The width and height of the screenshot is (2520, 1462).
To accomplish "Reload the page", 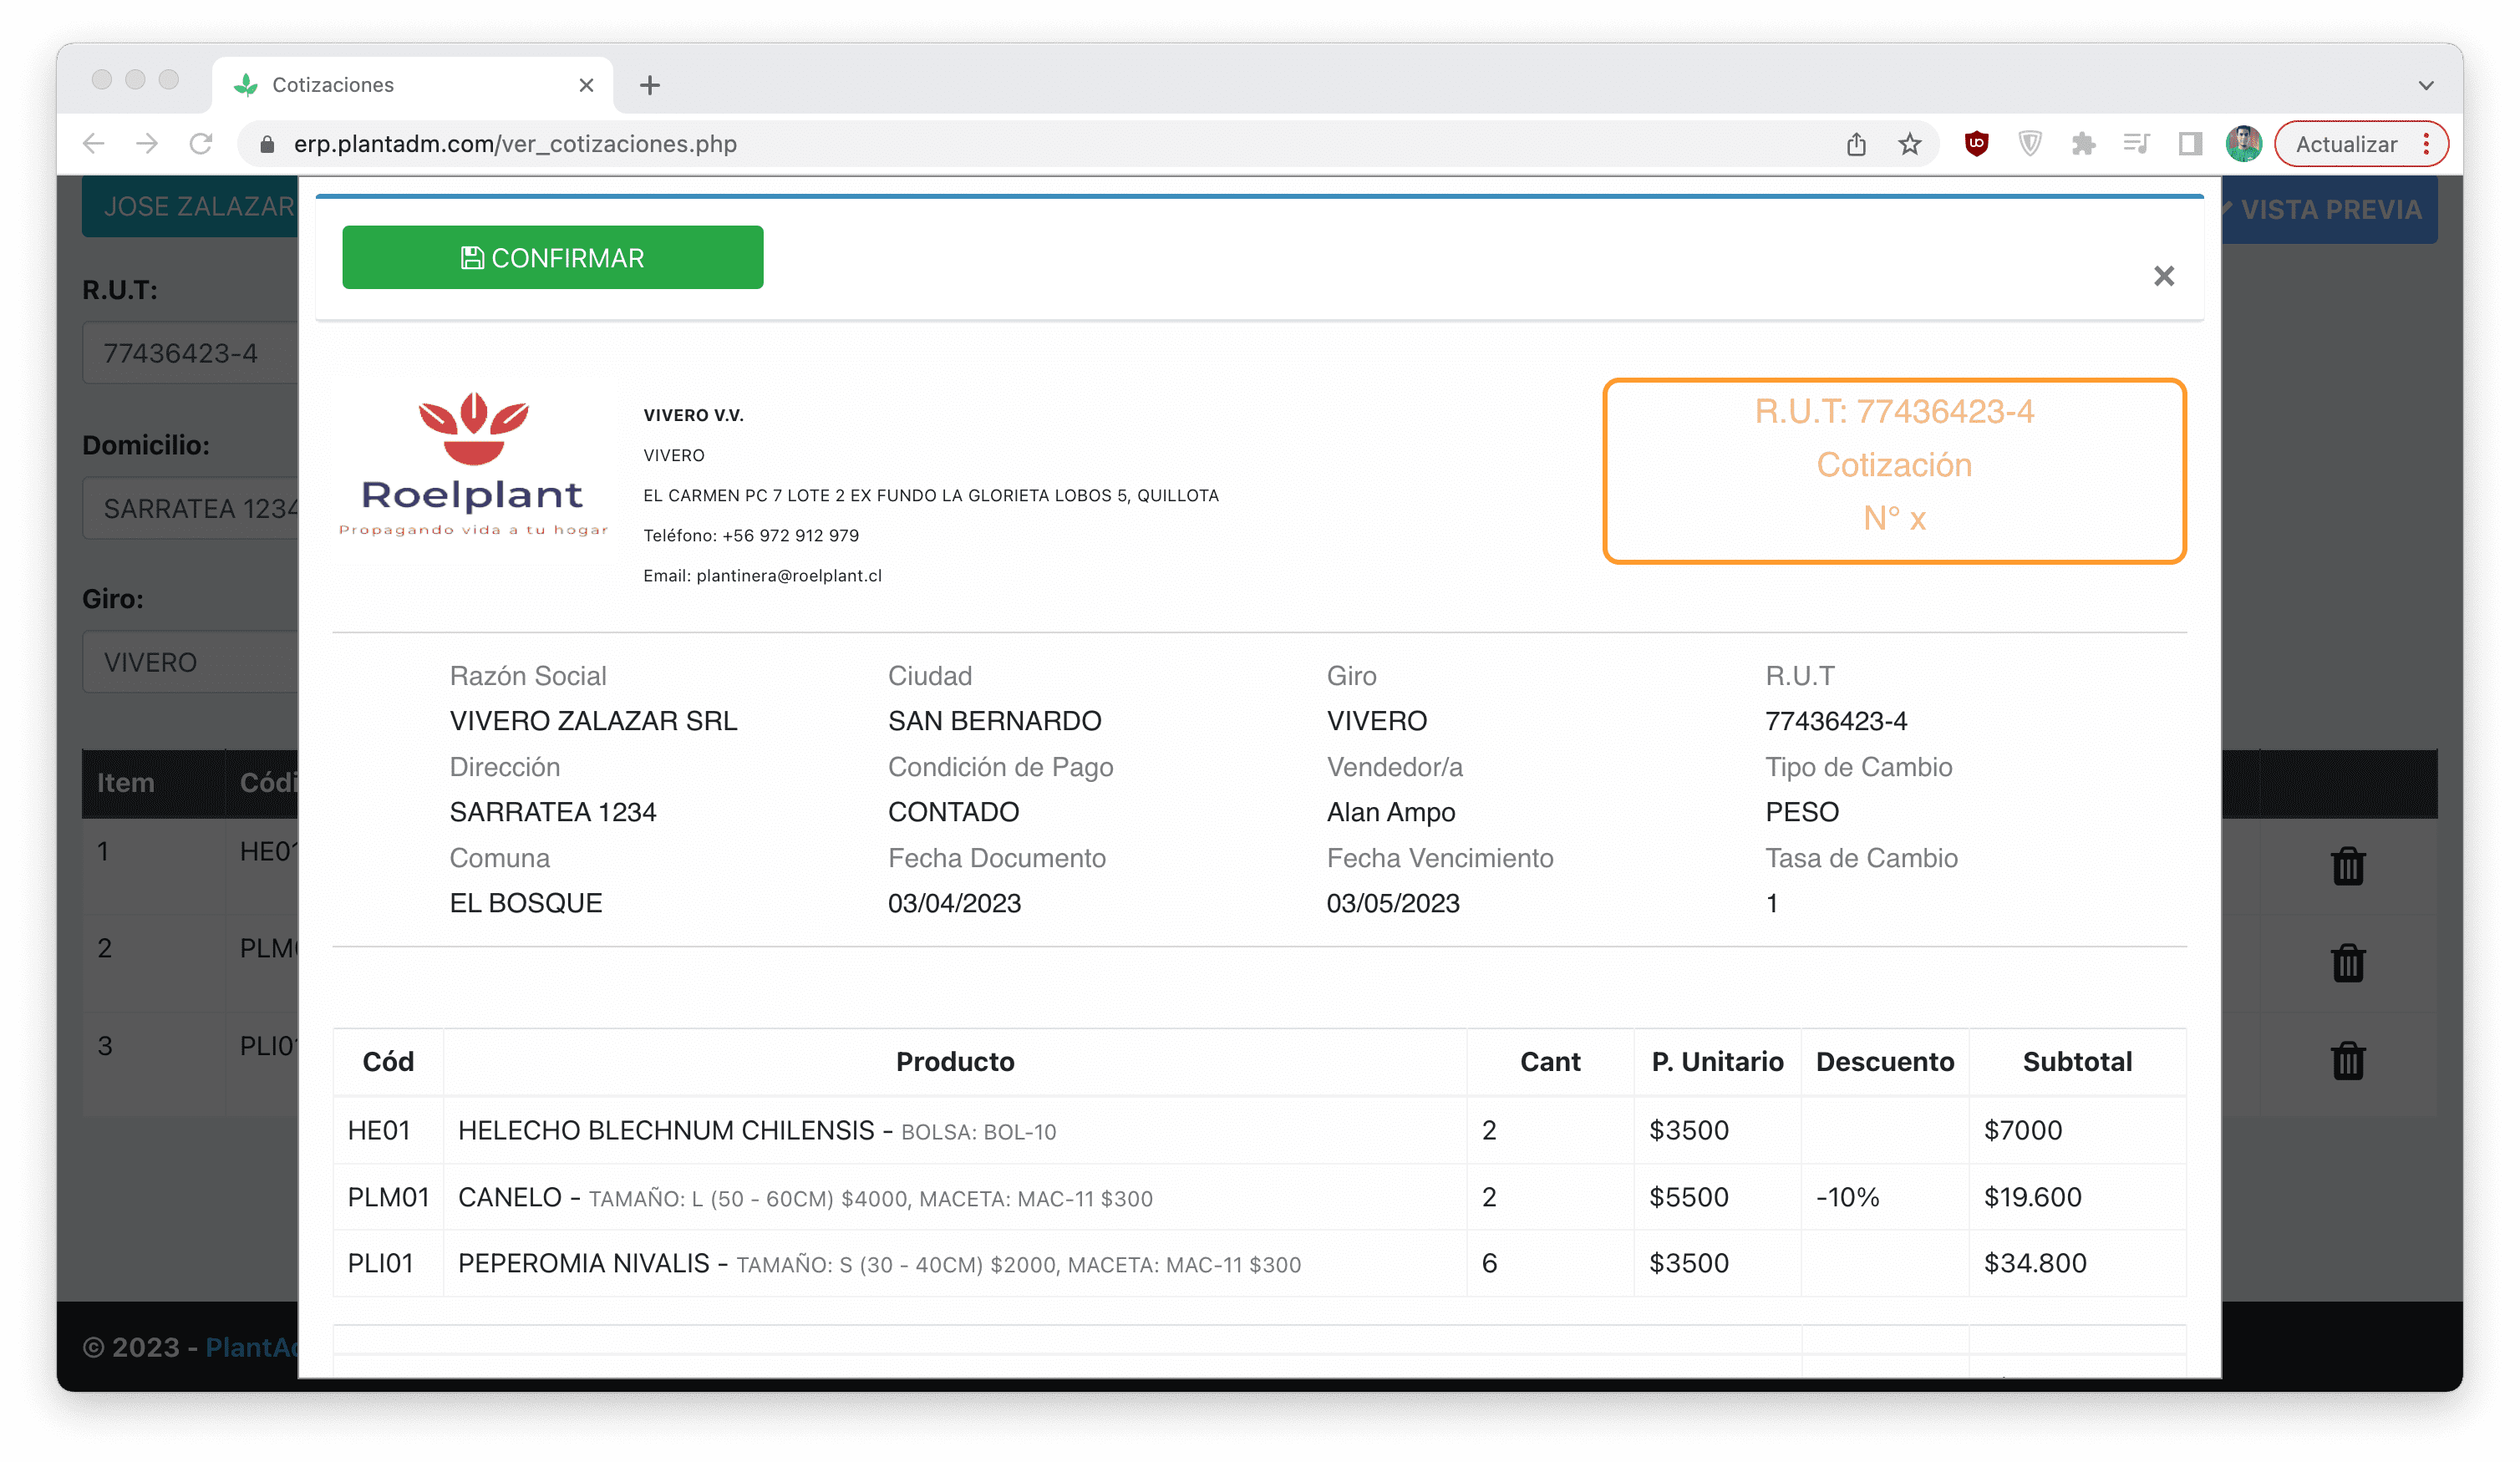I will (201, 144).
